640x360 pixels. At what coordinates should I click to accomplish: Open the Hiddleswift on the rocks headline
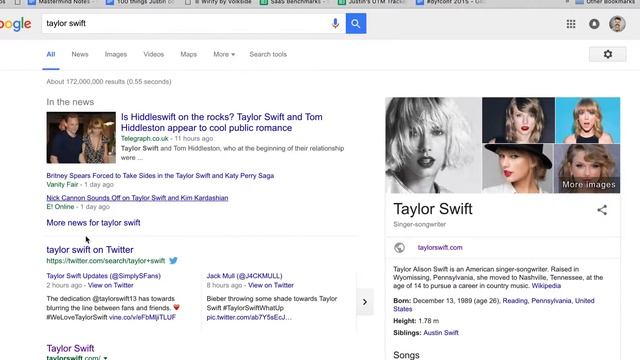(222, 122)
